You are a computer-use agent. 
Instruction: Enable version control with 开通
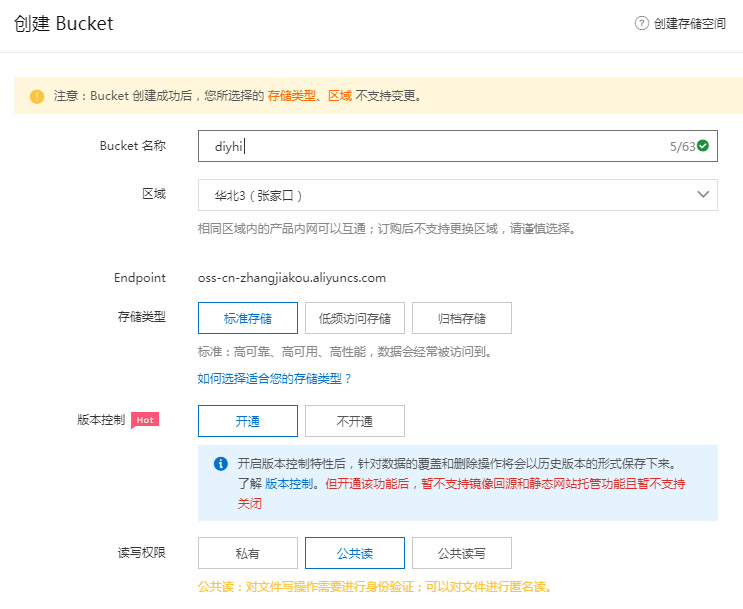(x=248, y=421)
